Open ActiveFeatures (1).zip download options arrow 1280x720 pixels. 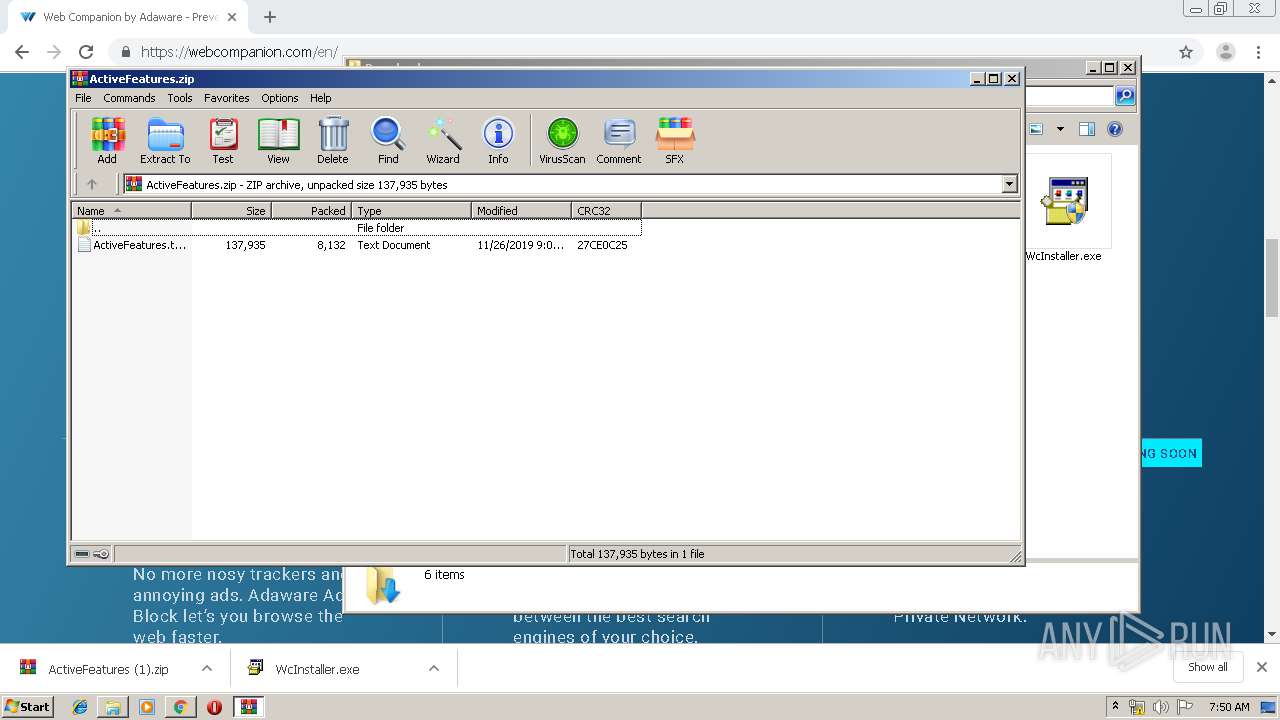pyautogui.click(x=207, y=668)
